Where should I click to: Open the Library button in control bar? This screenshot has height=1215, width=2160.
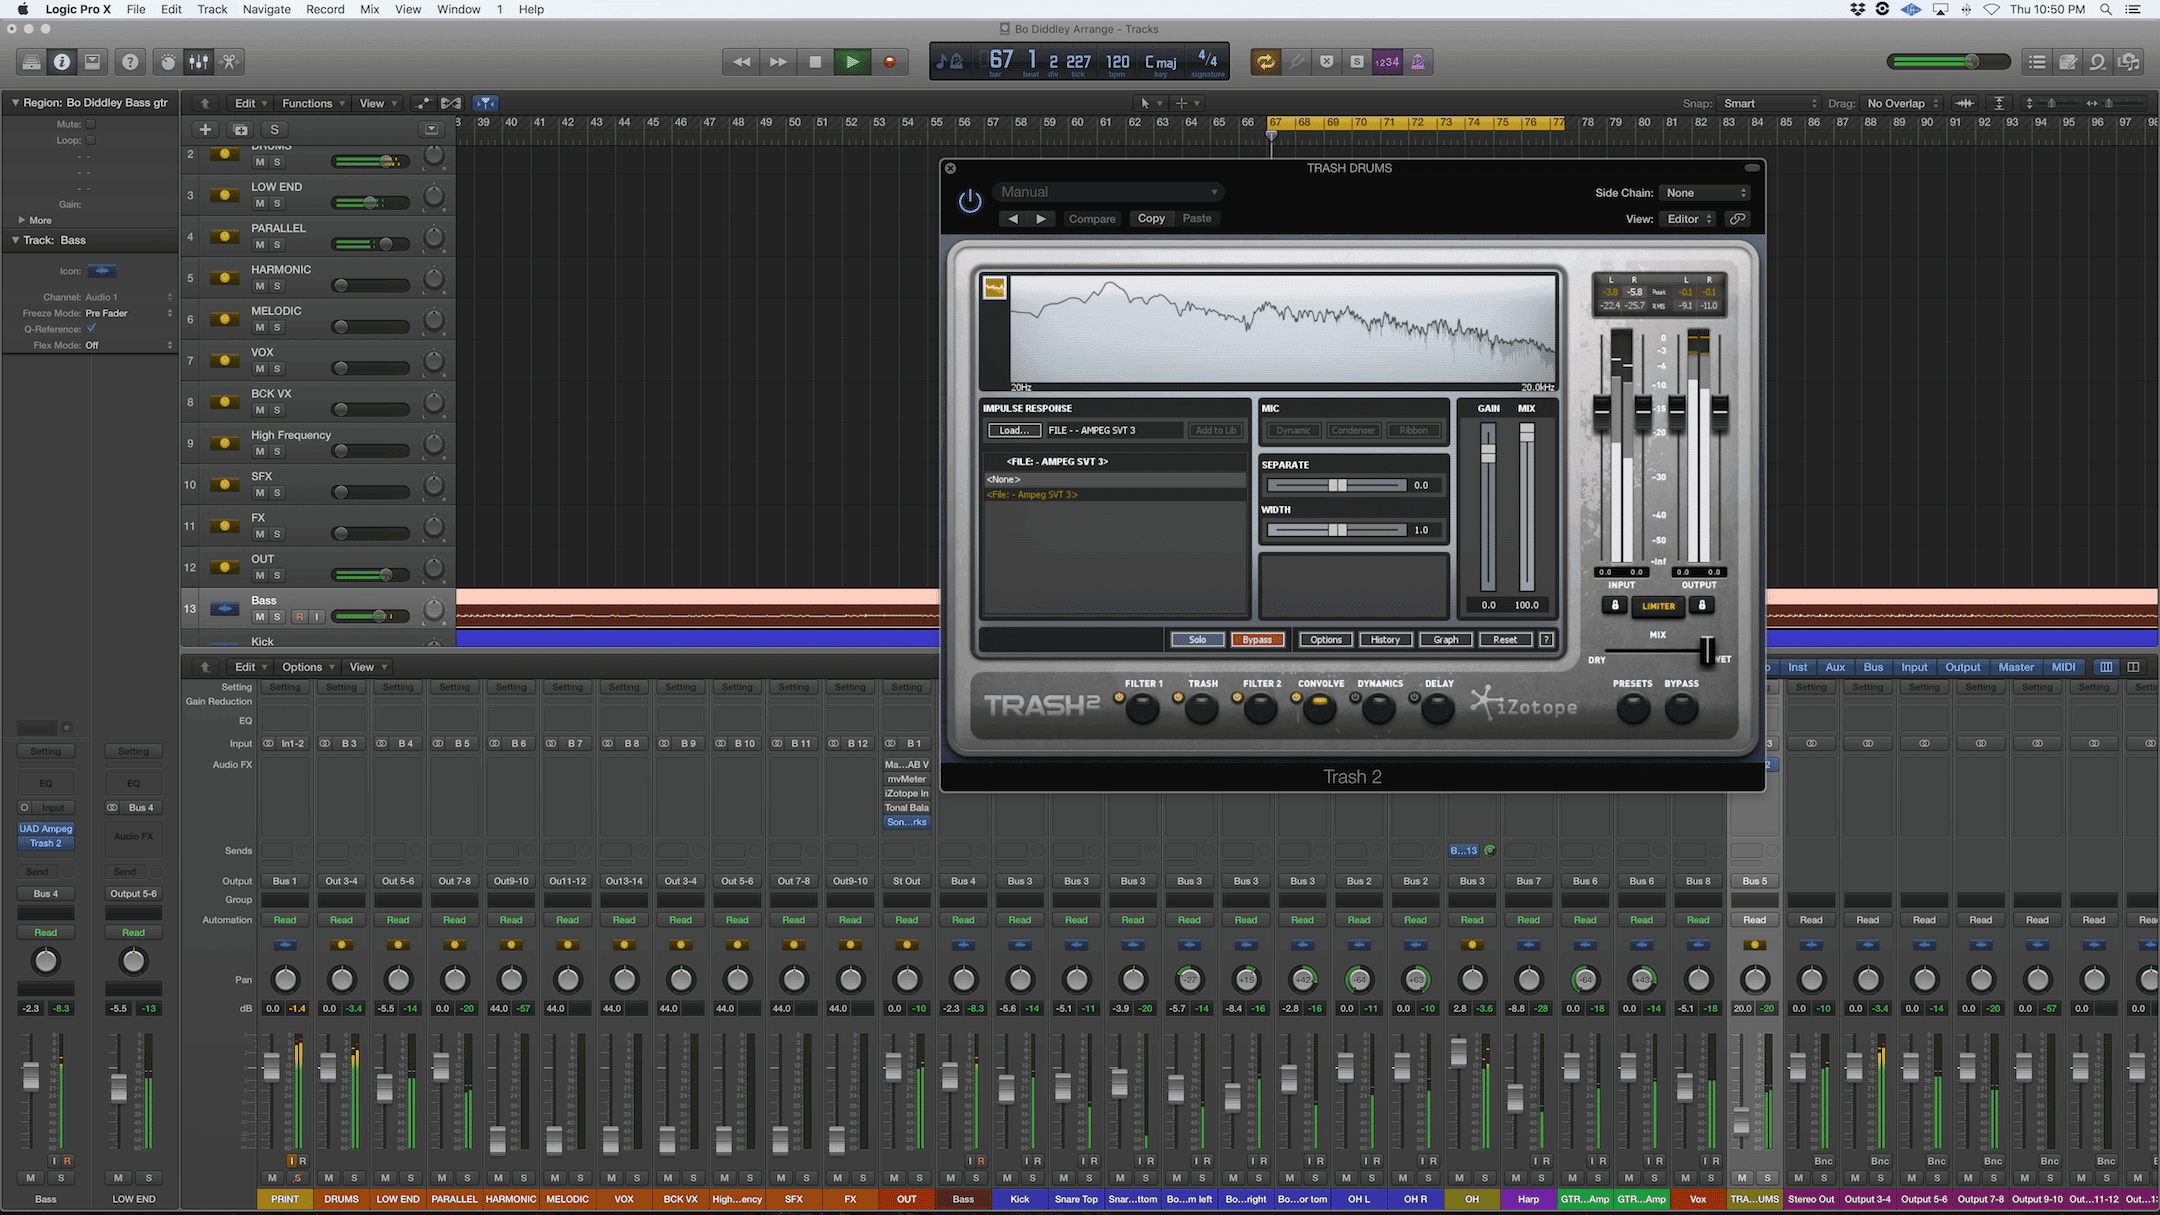click(32, 62)
